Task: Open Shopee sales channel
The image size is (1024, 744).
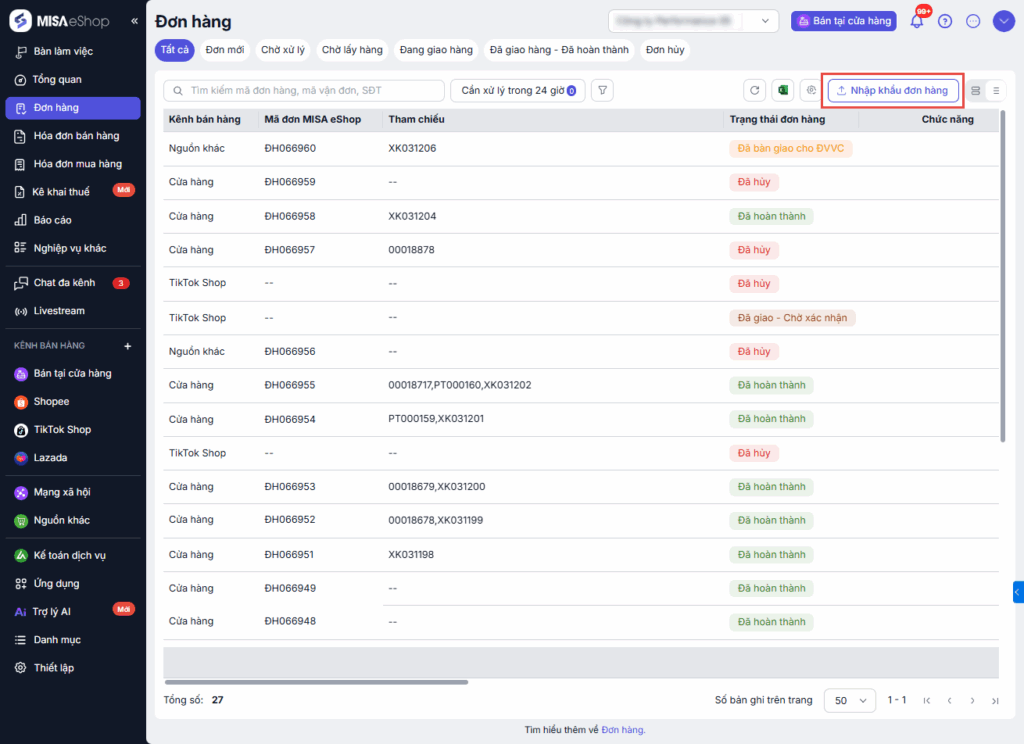Action: (x=51, y=402)
